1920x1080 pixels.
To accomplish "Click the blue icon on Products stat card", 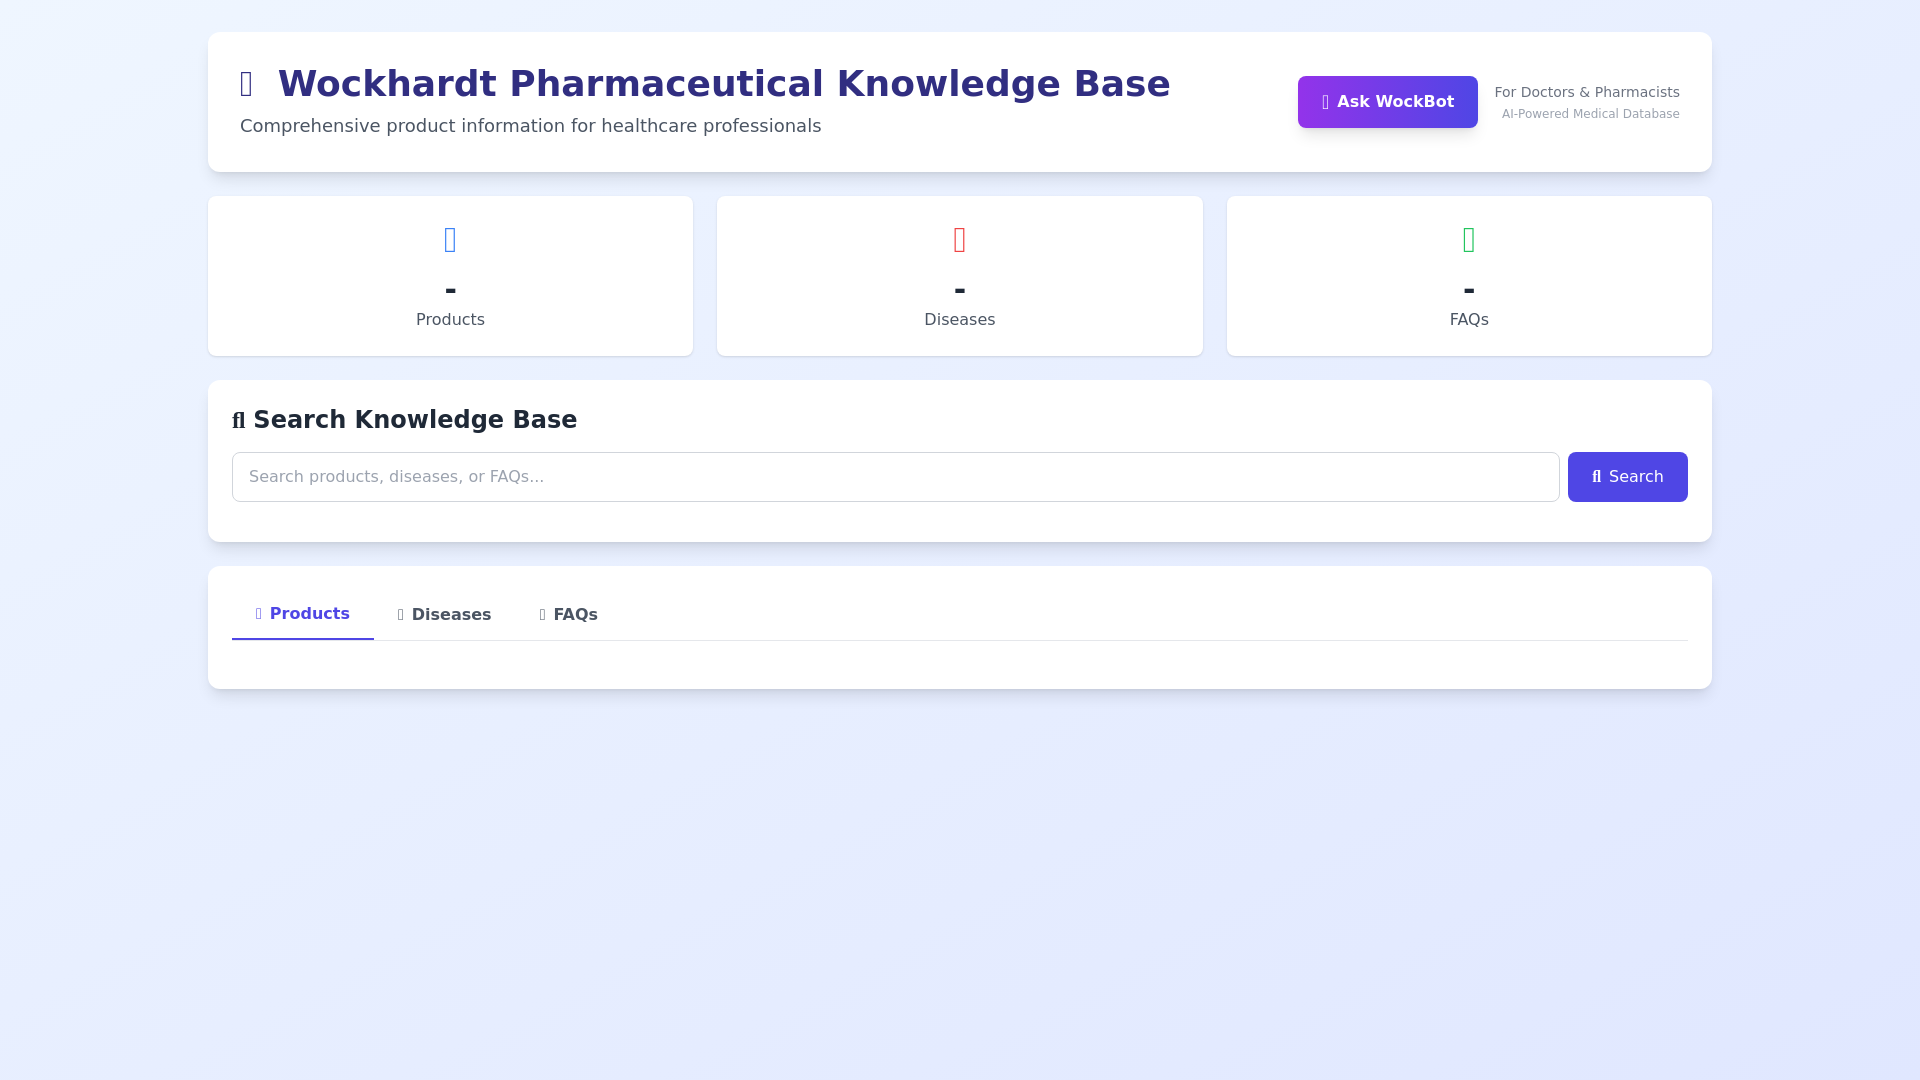I will 450,240.
